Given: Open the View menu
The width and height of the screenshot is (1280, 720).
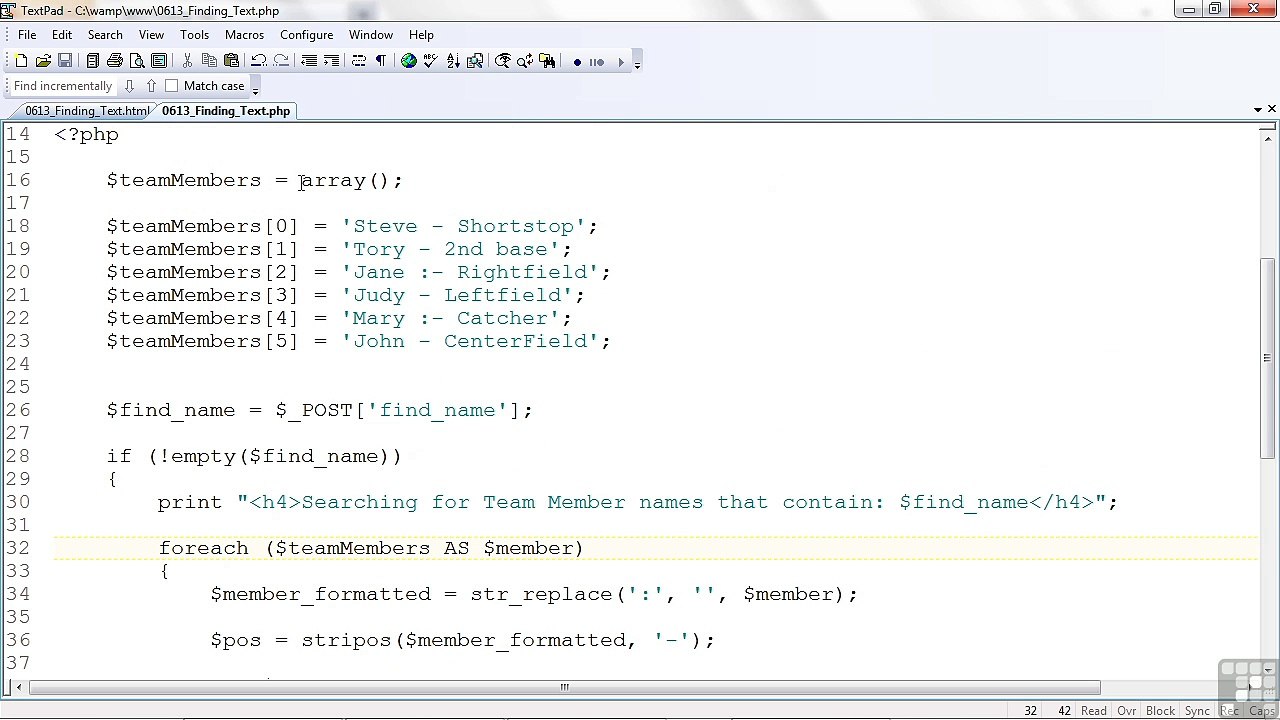Looking at the screenshot, I should (151, 34).
